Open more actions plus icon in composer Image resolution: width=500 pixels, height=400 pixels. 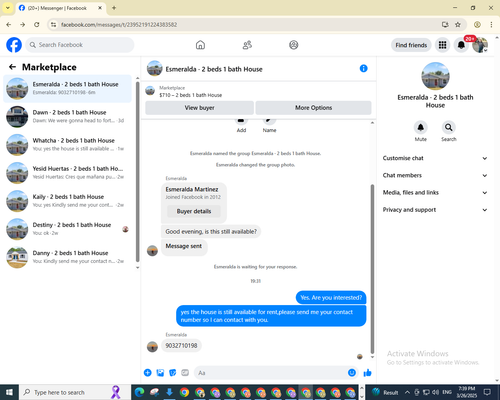pos(148,373)
